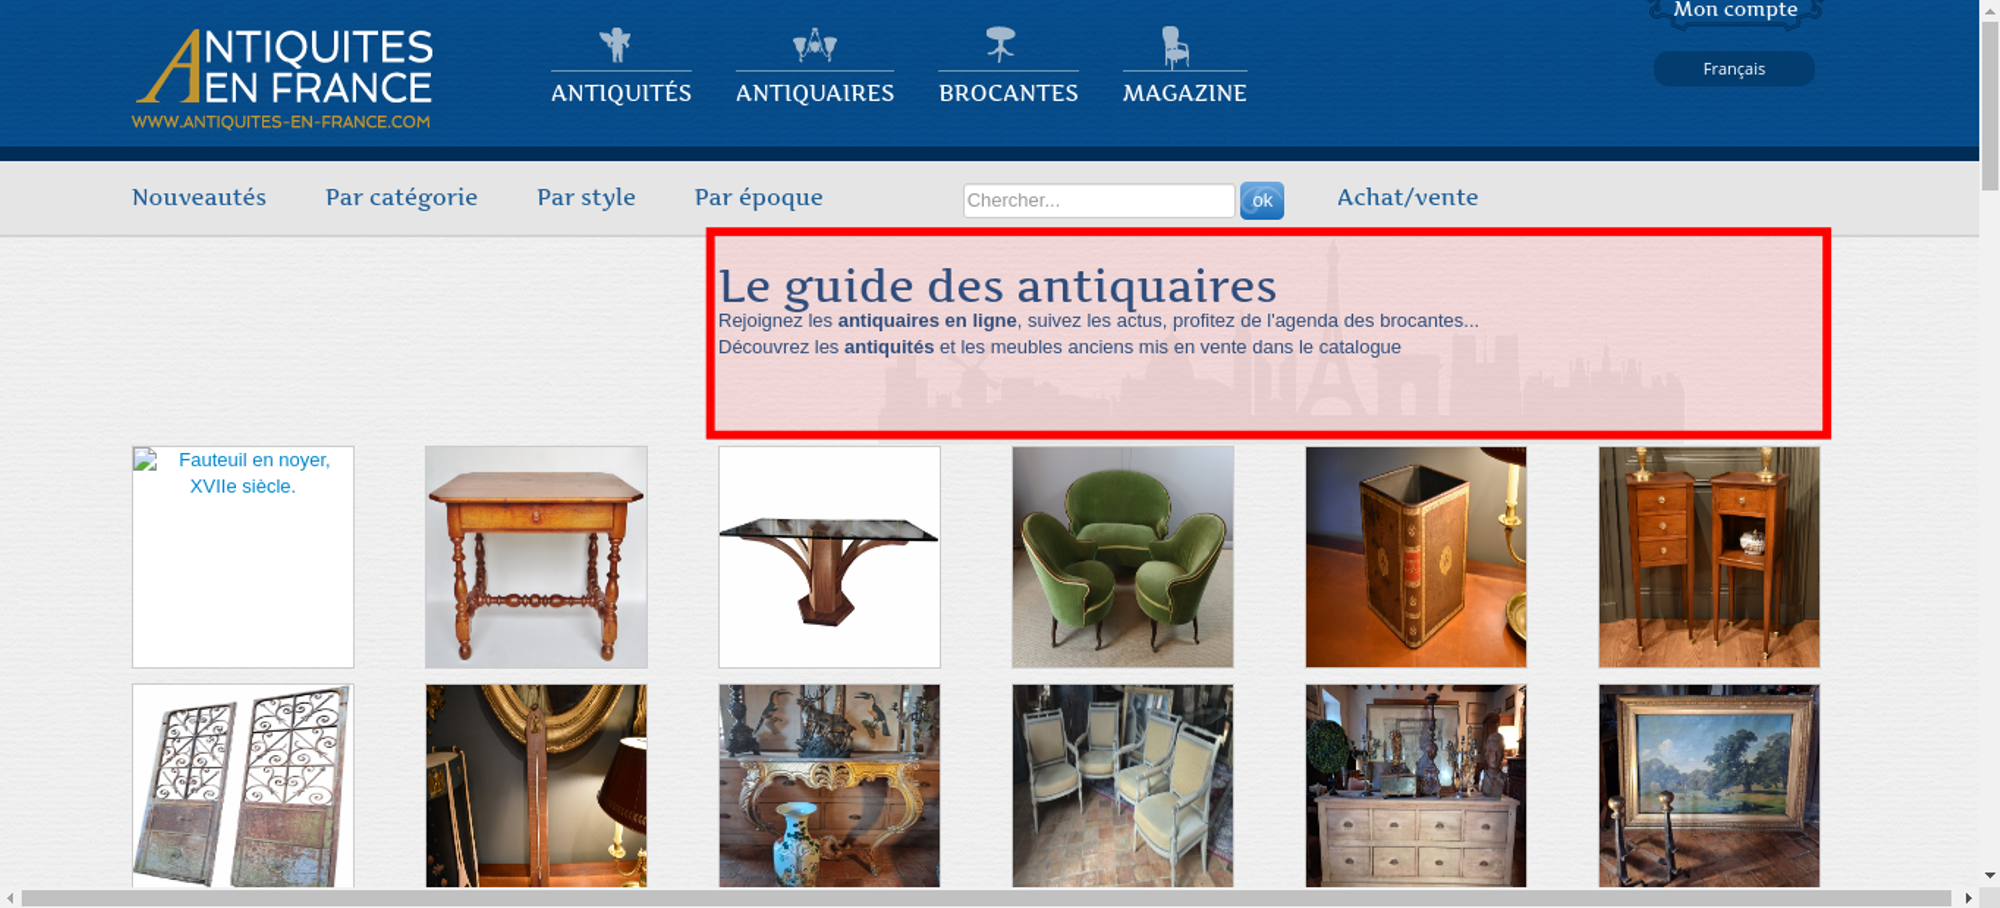
Task: Click the pedestal table icon above Brocantes
Action: click(1000, 45)
